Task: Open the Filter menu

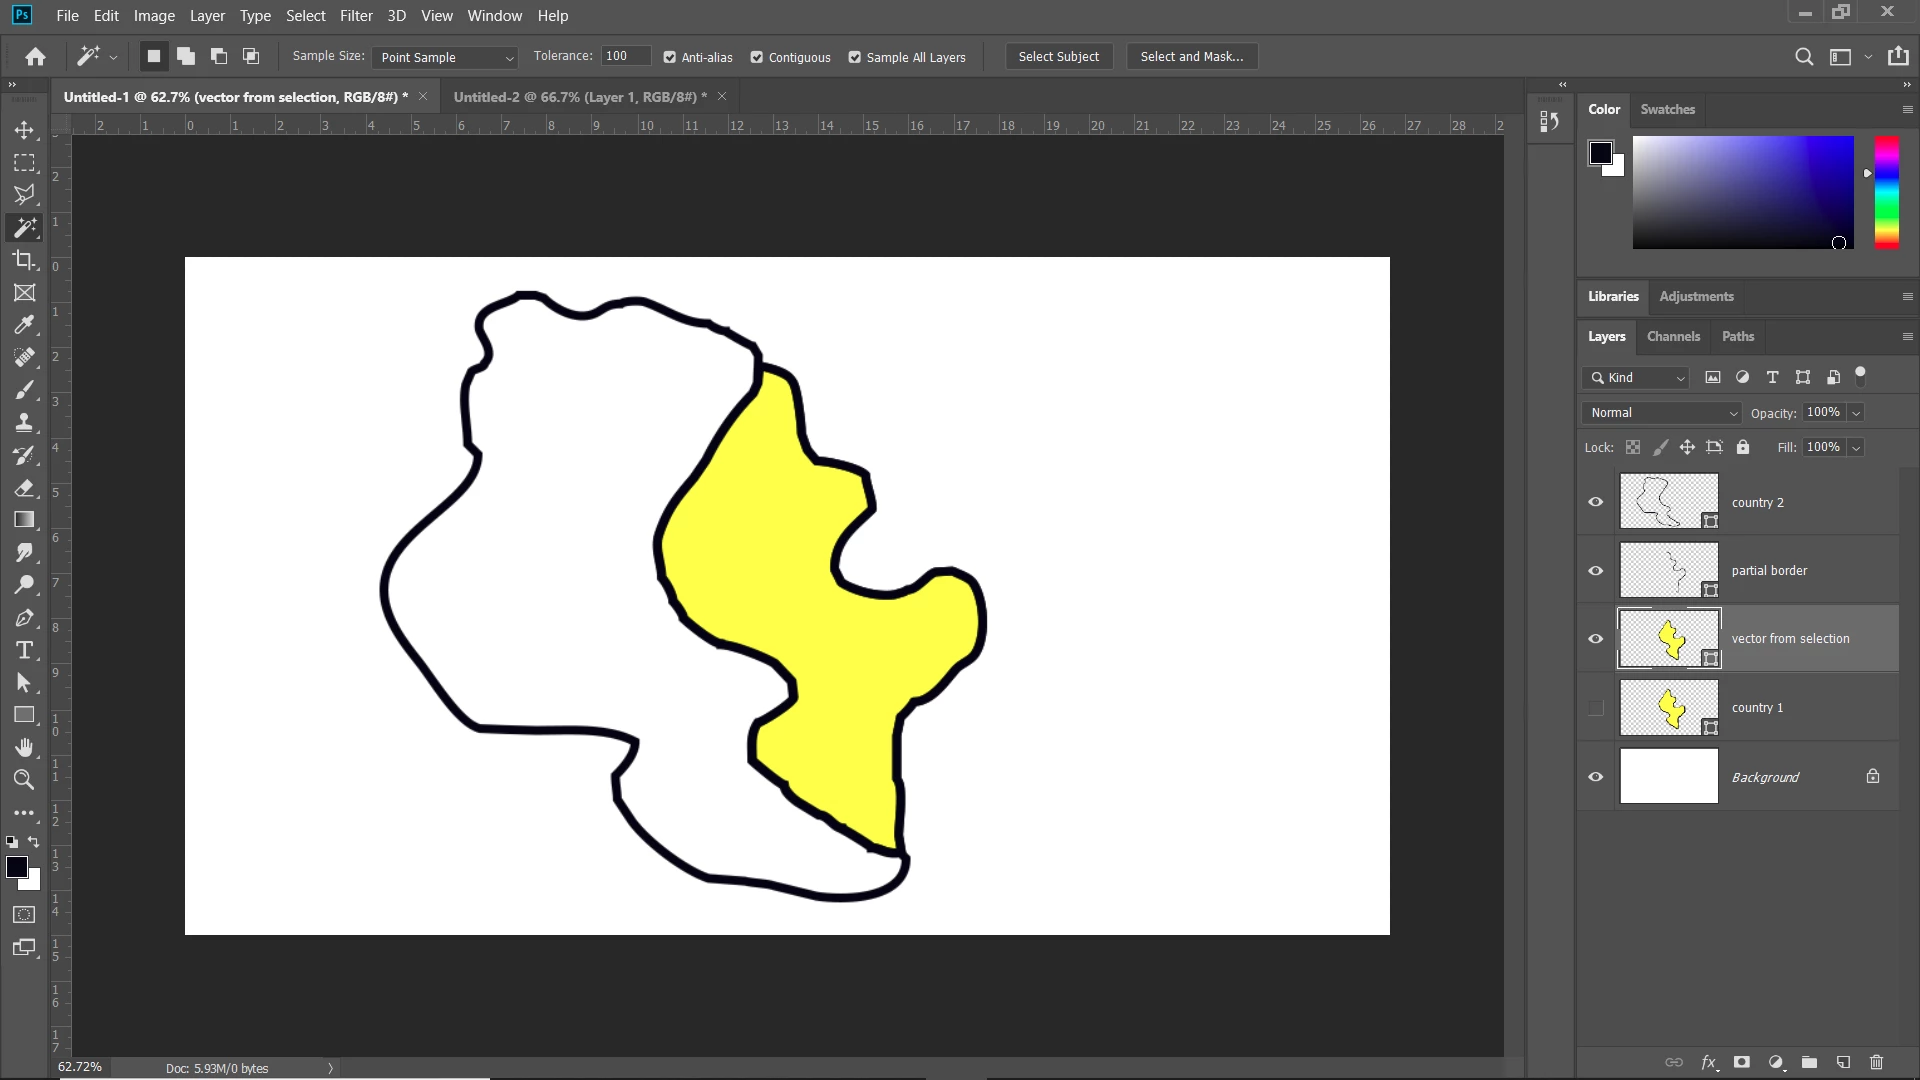Action: pos(356,16)
